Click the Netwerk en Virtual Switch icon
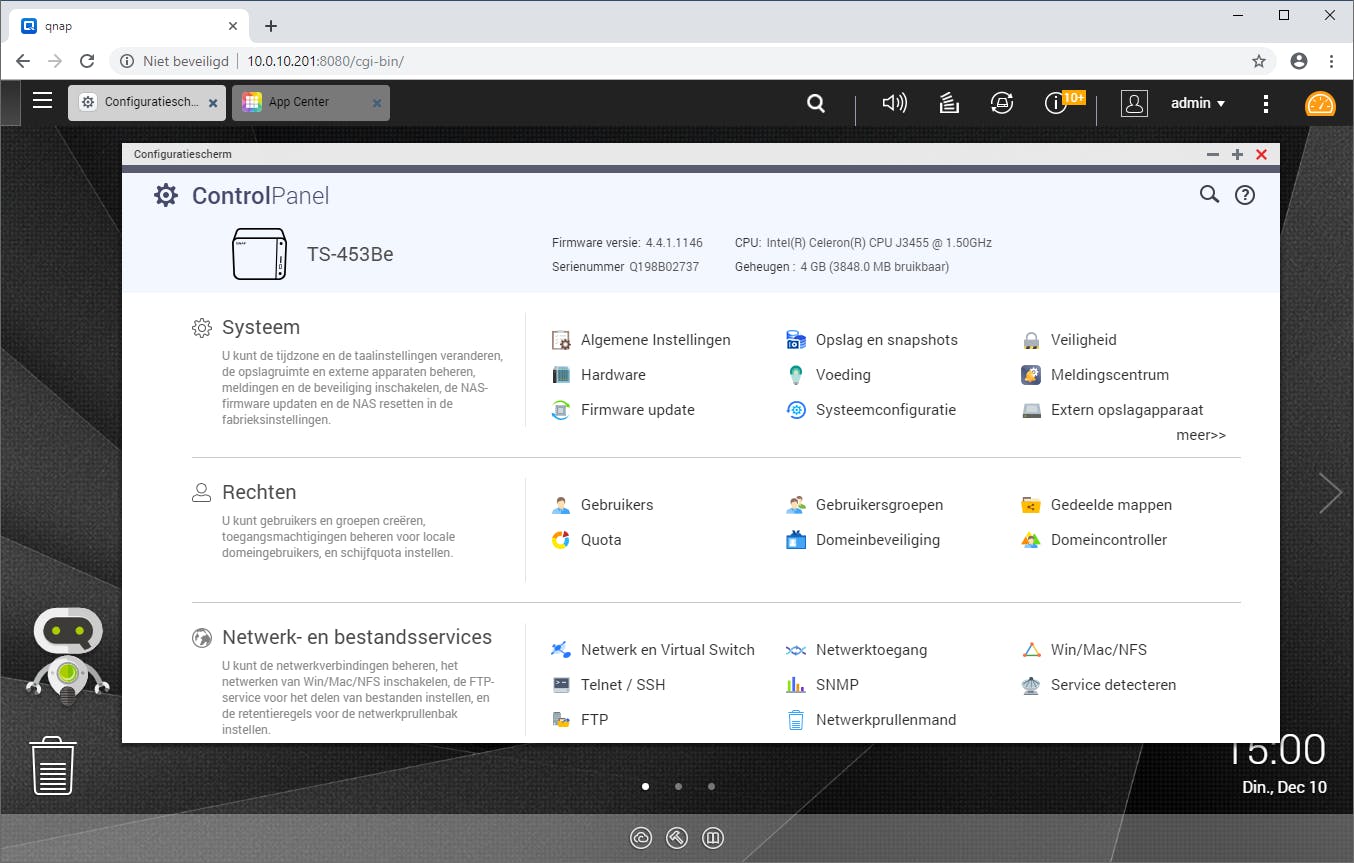The image size is (1354, 863). 561,650
